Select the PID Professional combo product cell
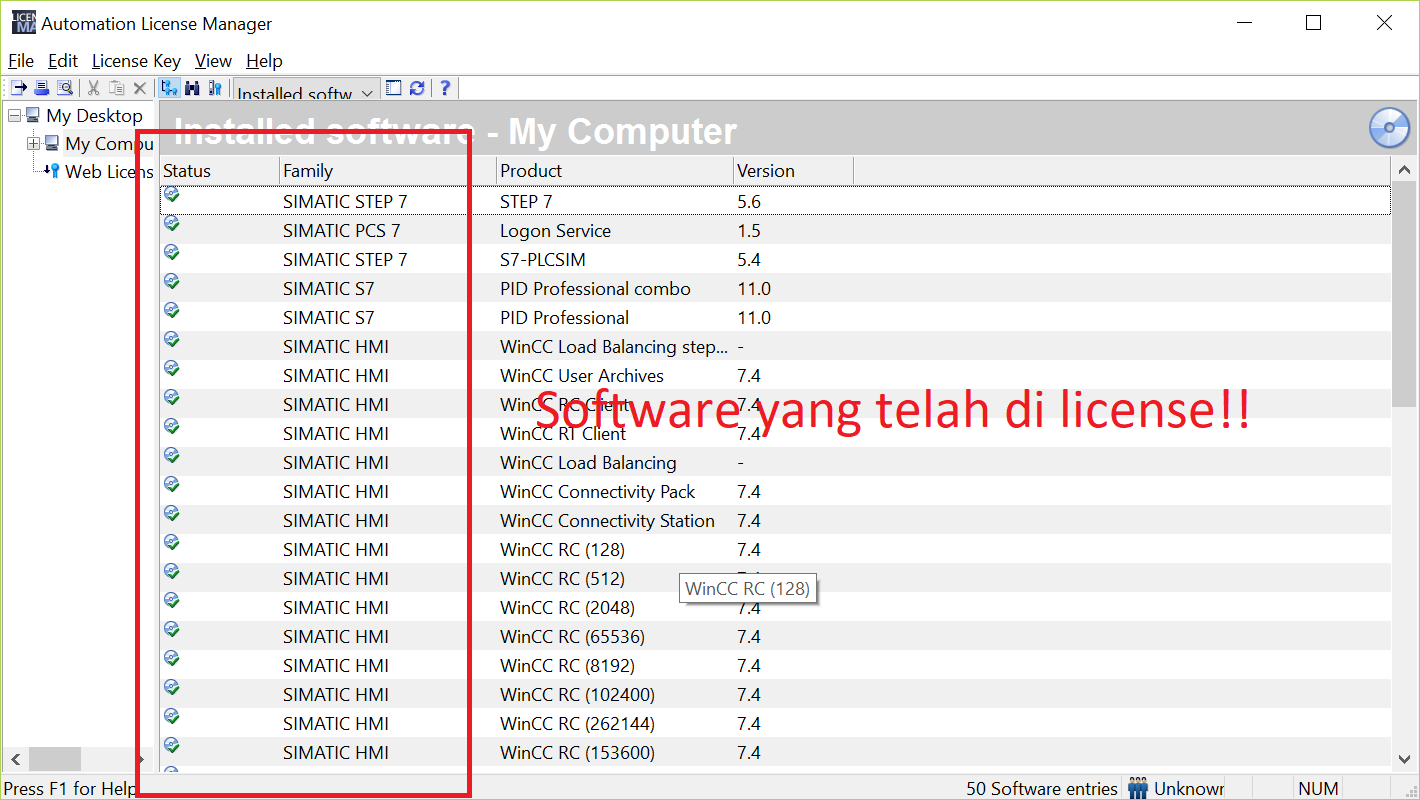Viewport: 1420px width, 800px height. tap(595, 288)
